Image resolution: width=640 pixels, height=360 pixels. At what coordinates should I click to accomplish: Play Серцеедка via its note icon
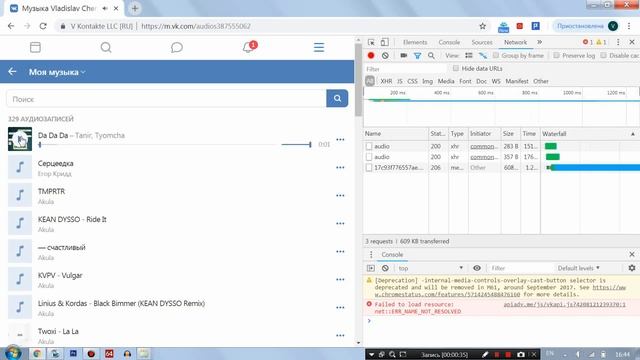20,167
